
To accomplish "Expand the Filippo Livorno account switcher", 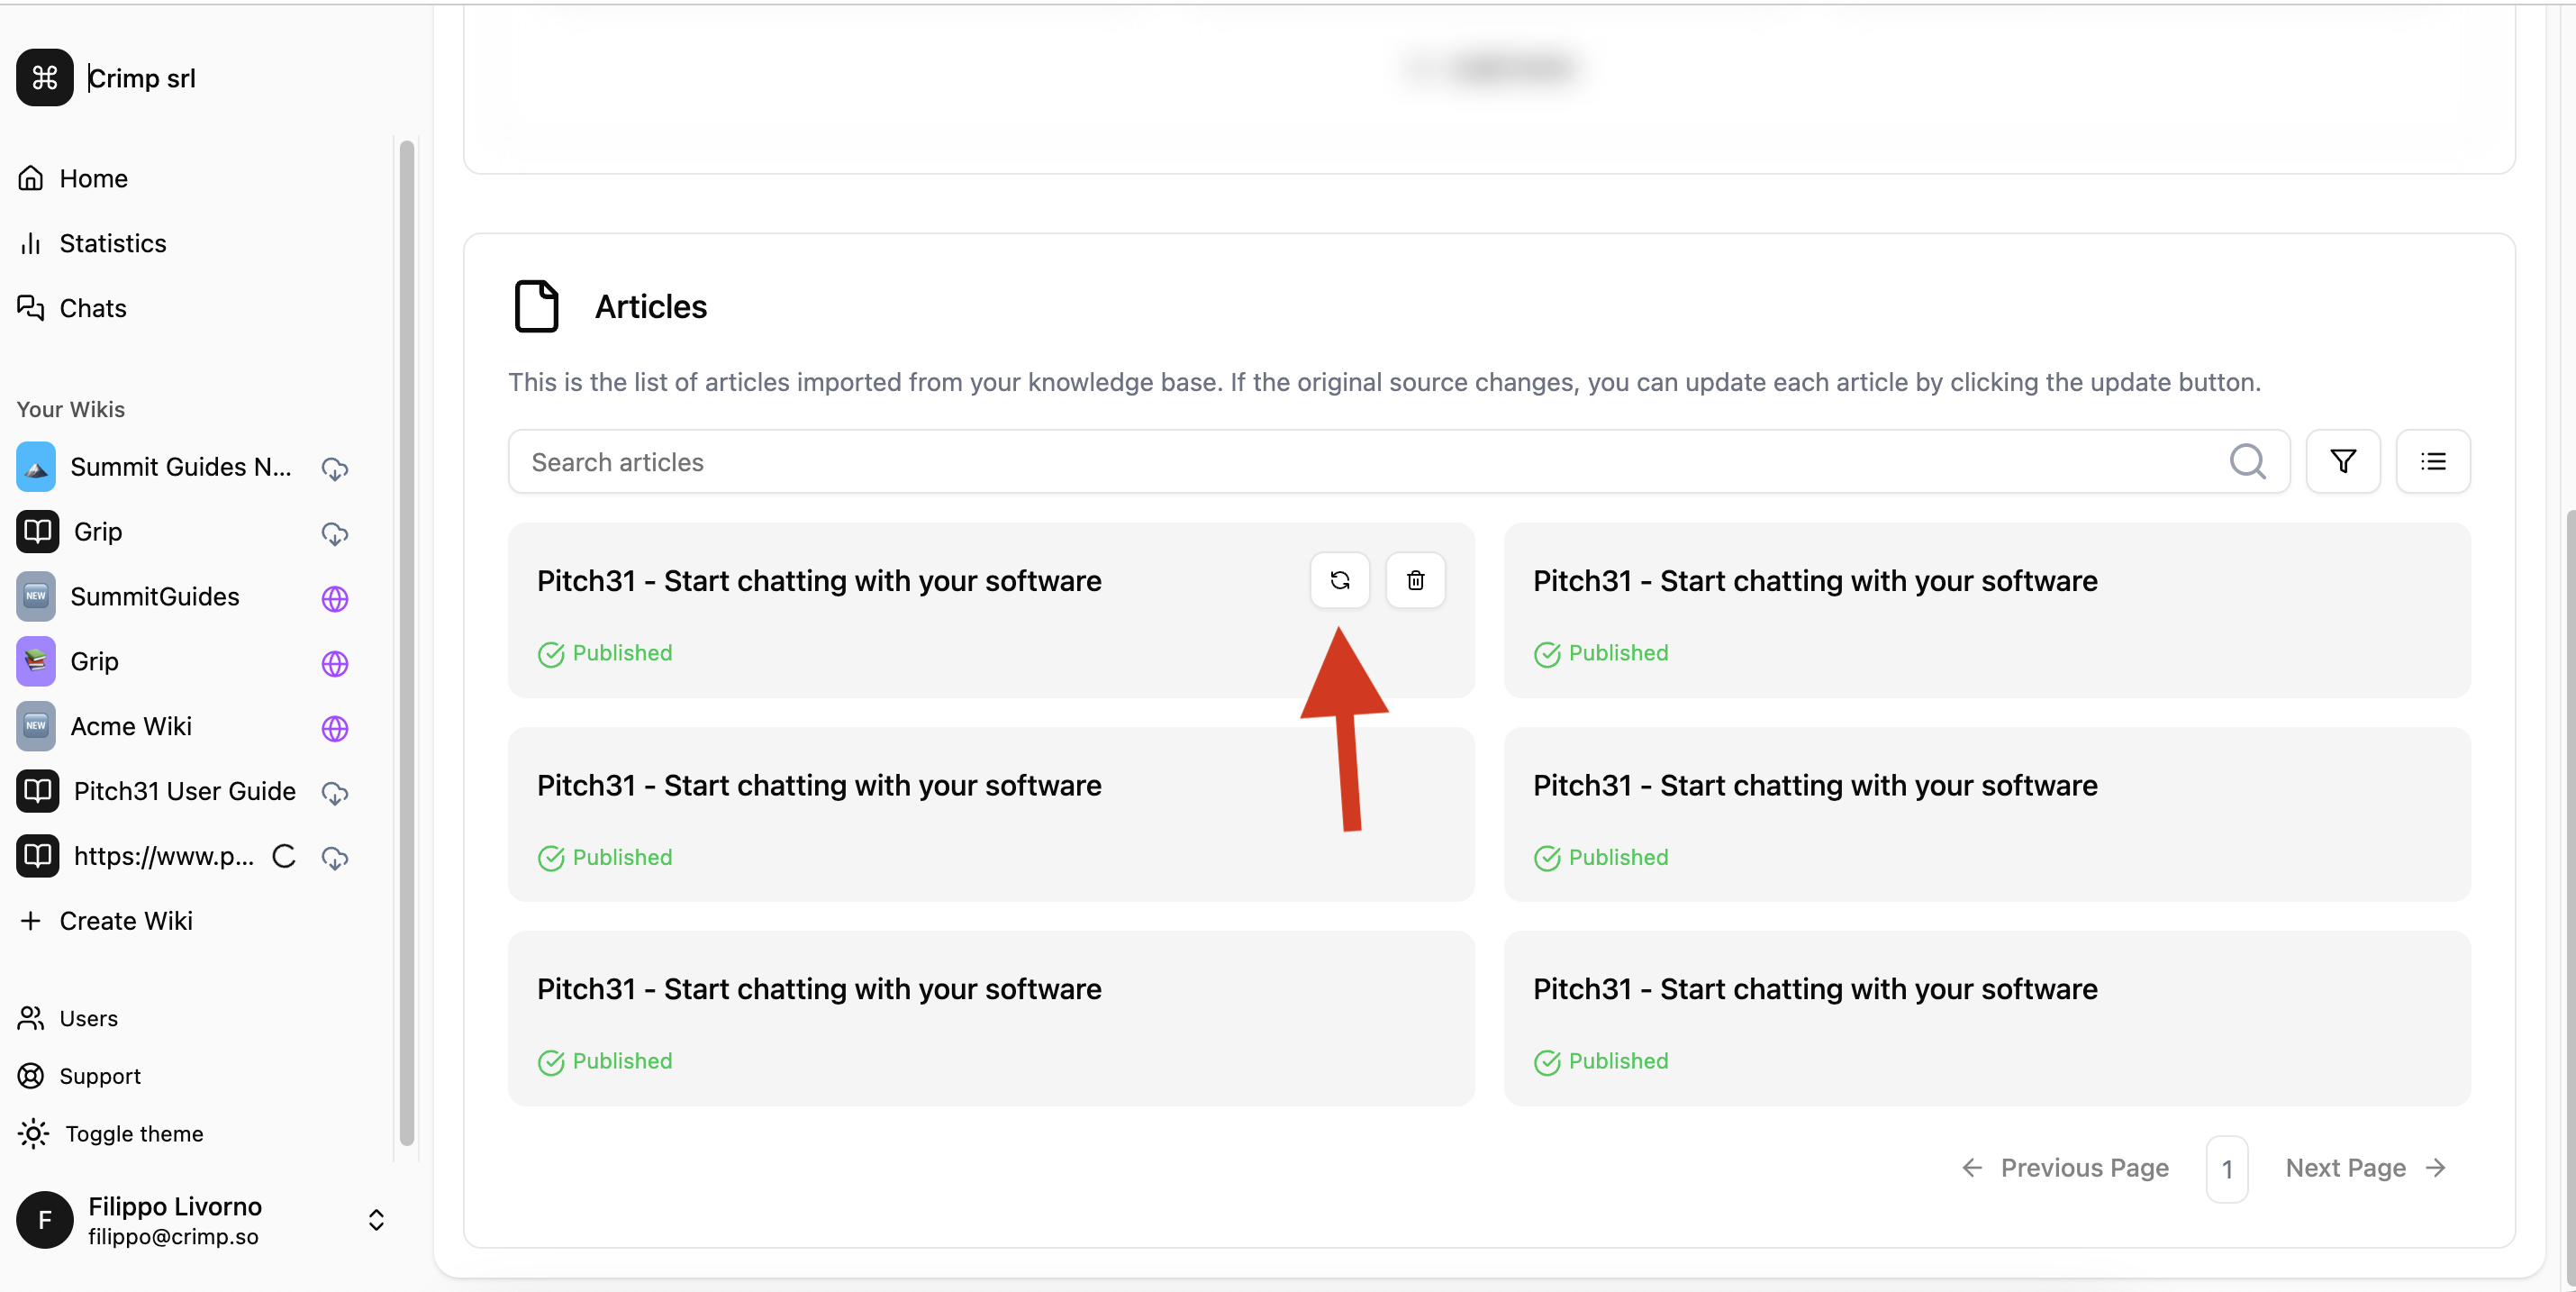I will point(376,1220).
